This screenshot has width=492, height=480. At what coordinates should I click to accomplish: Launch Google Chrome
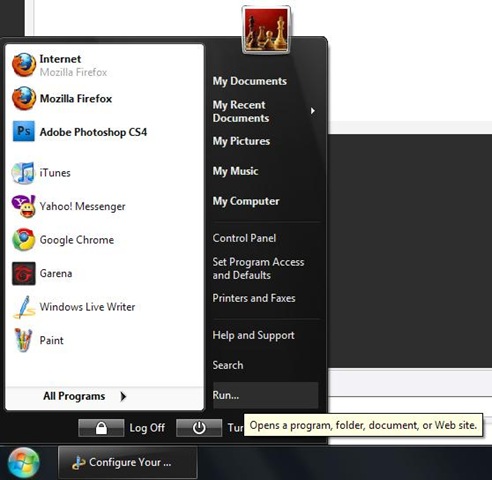(63, 240)
